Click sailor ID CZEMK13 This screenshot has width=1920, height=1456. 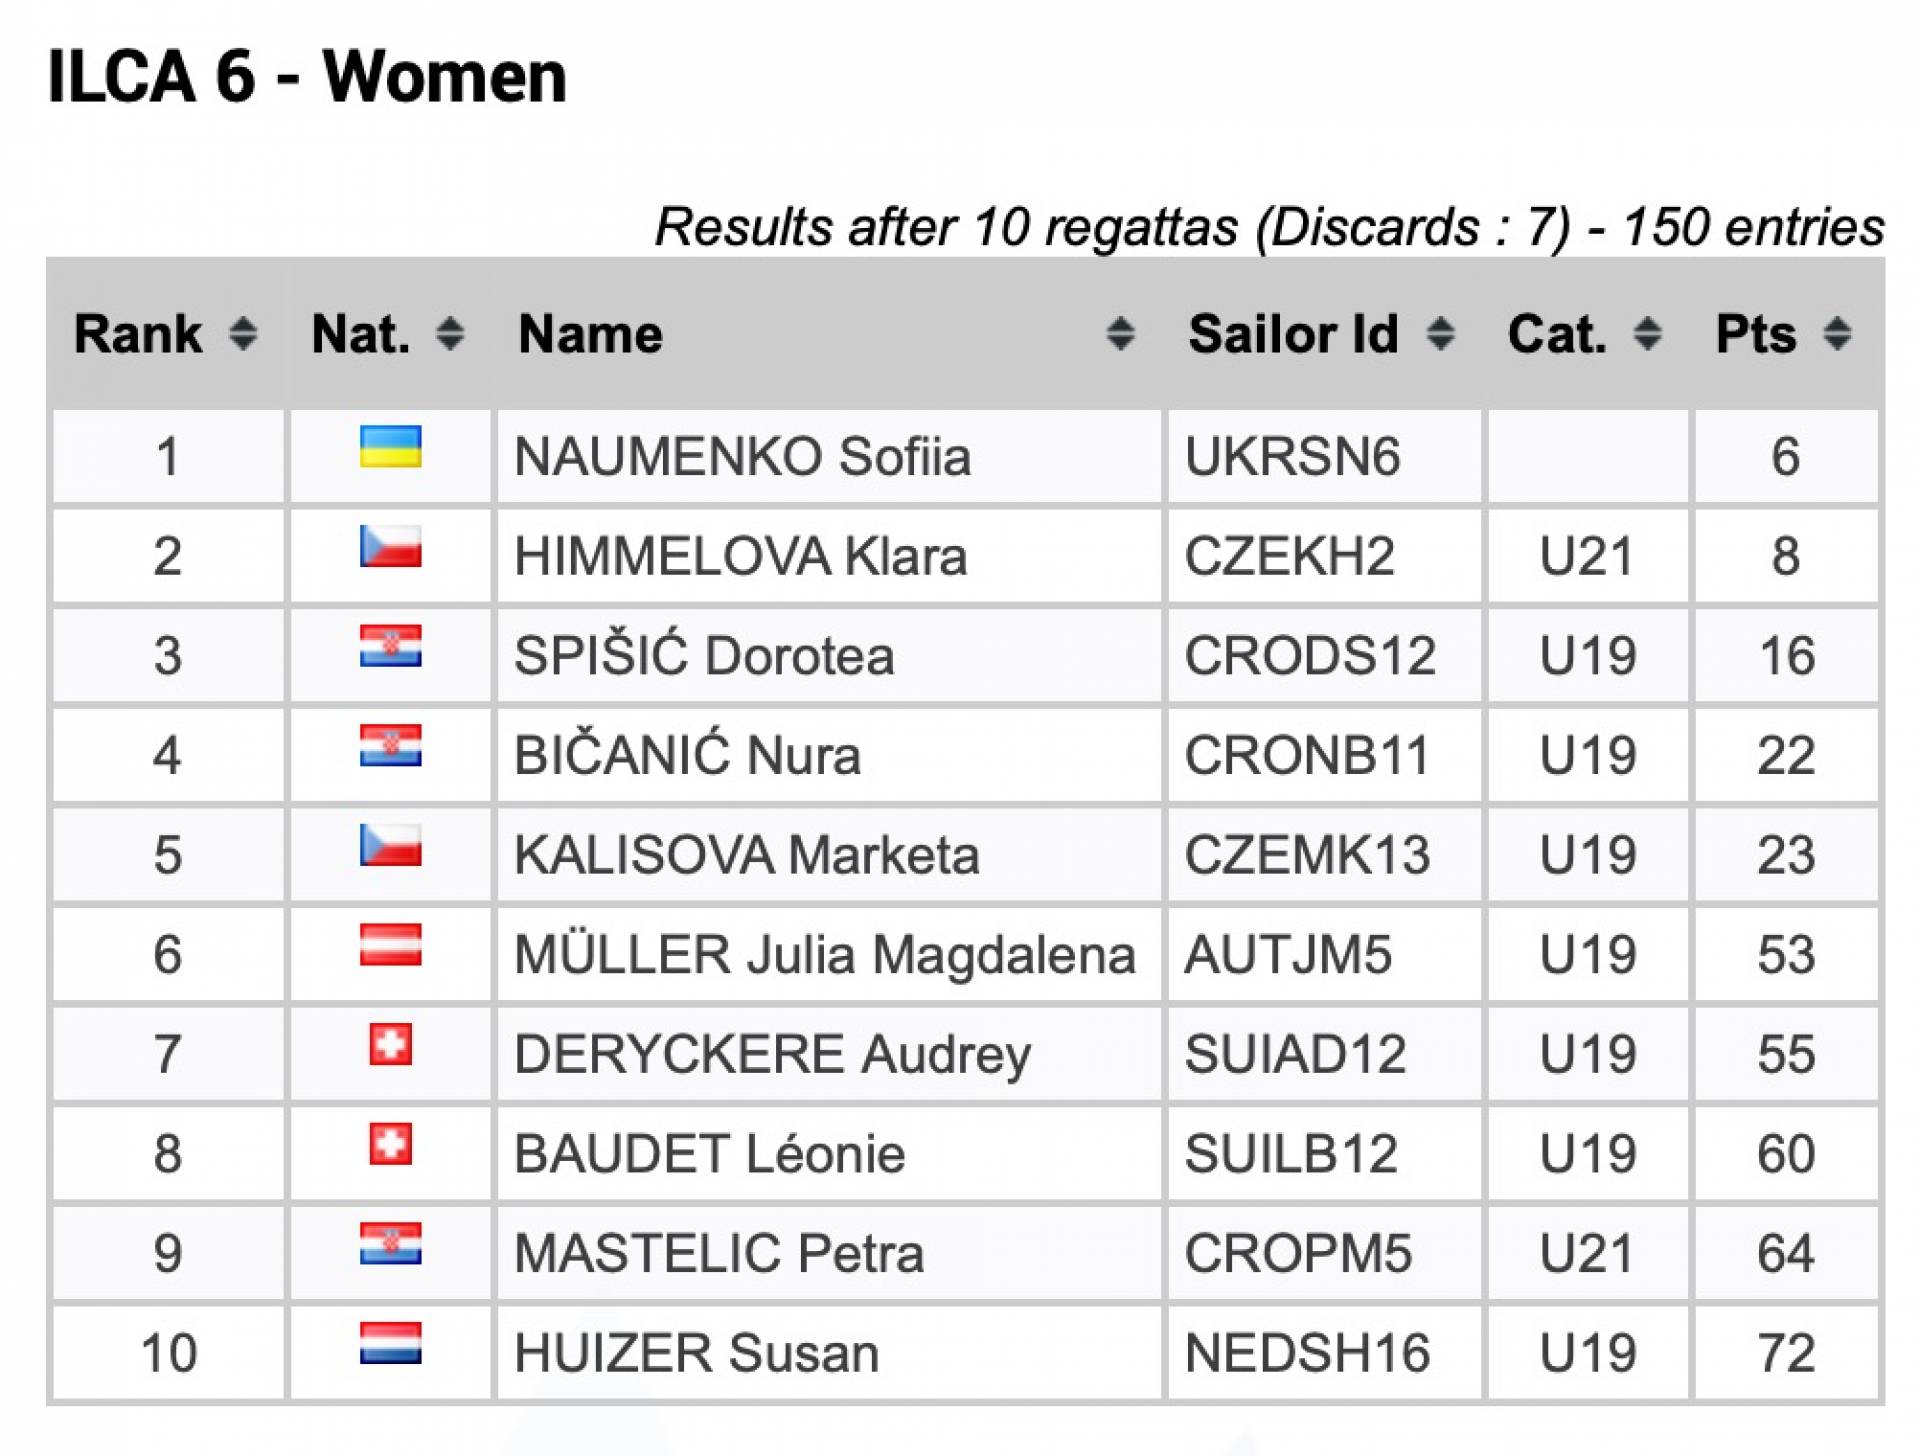click(1307, 855)
